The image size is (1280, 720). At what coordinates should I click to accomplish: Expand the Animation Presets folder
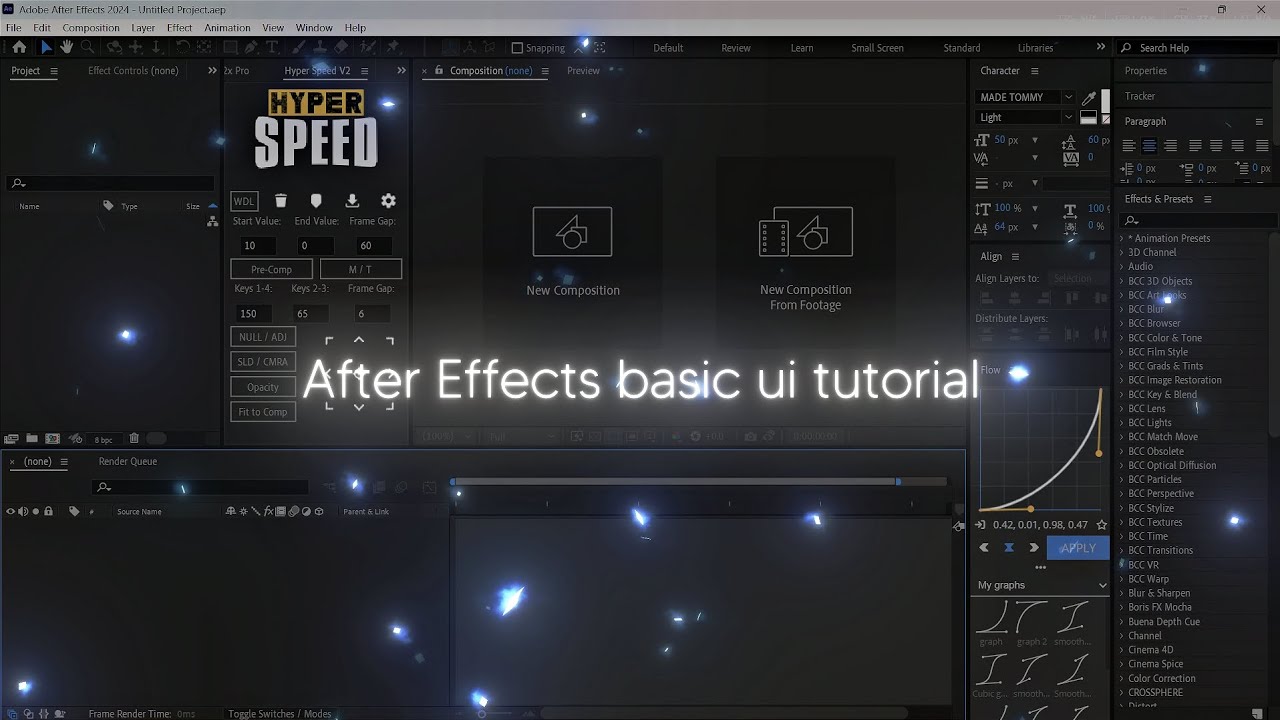(1122, 238)
